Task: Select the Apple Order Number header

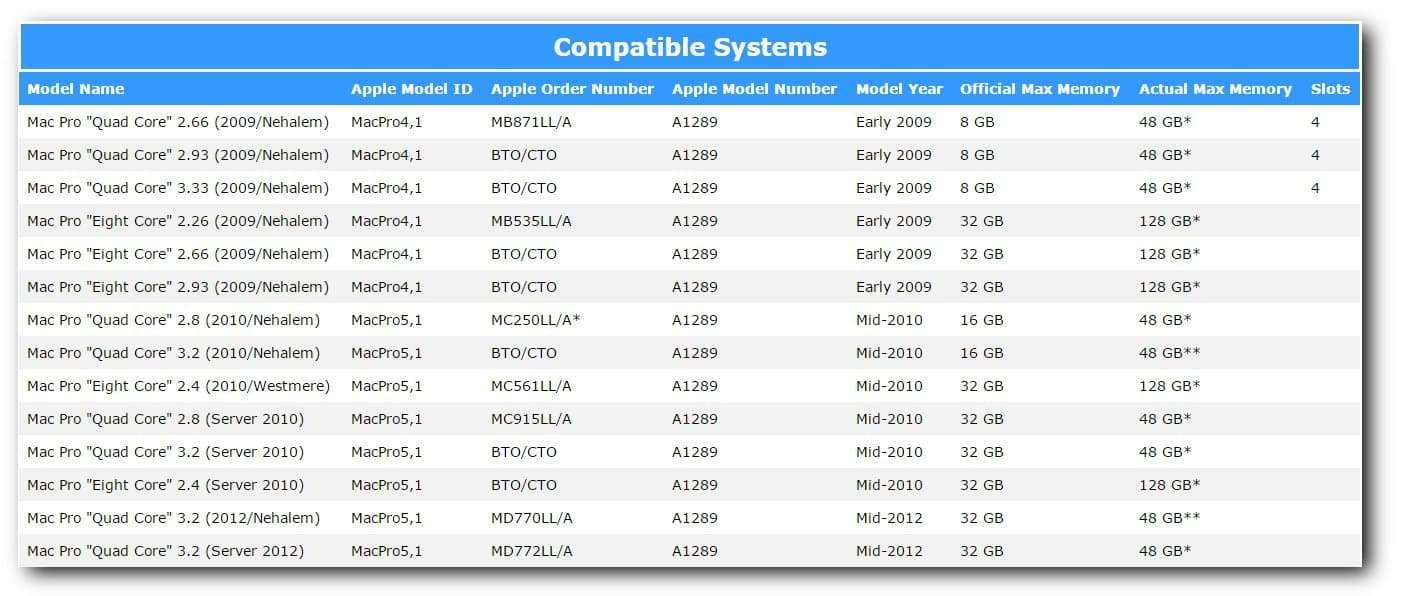Action: point(572,89)
